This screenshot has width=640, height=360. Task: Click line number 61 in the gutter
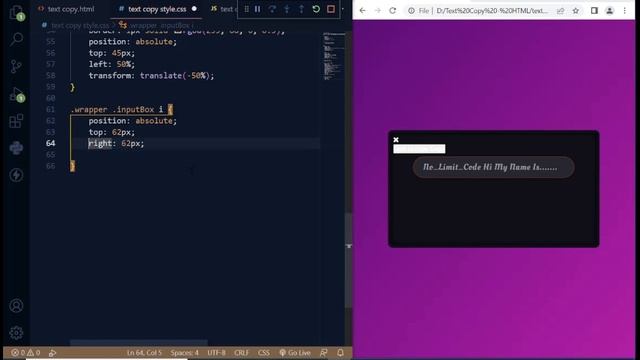(50, 109)
